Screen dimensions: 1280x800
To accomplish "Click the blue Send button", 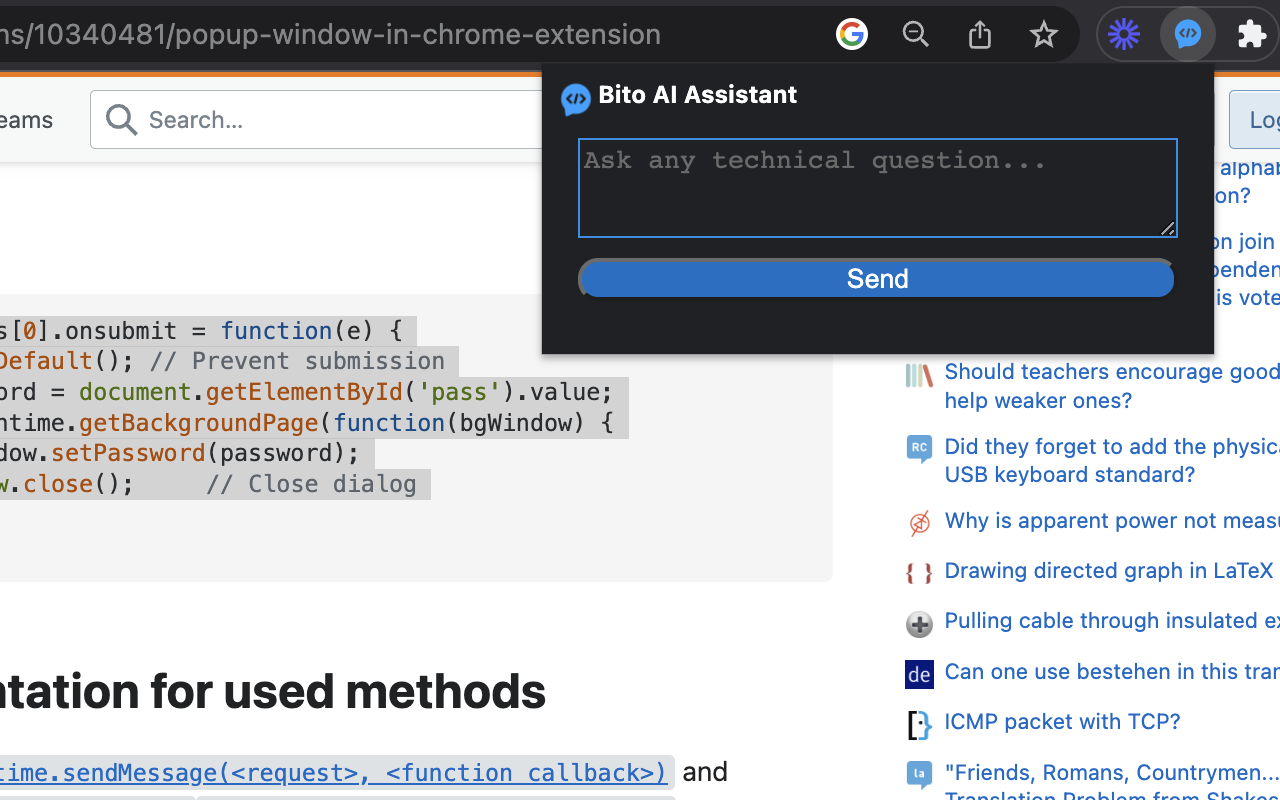I will [x=878, y=278].
